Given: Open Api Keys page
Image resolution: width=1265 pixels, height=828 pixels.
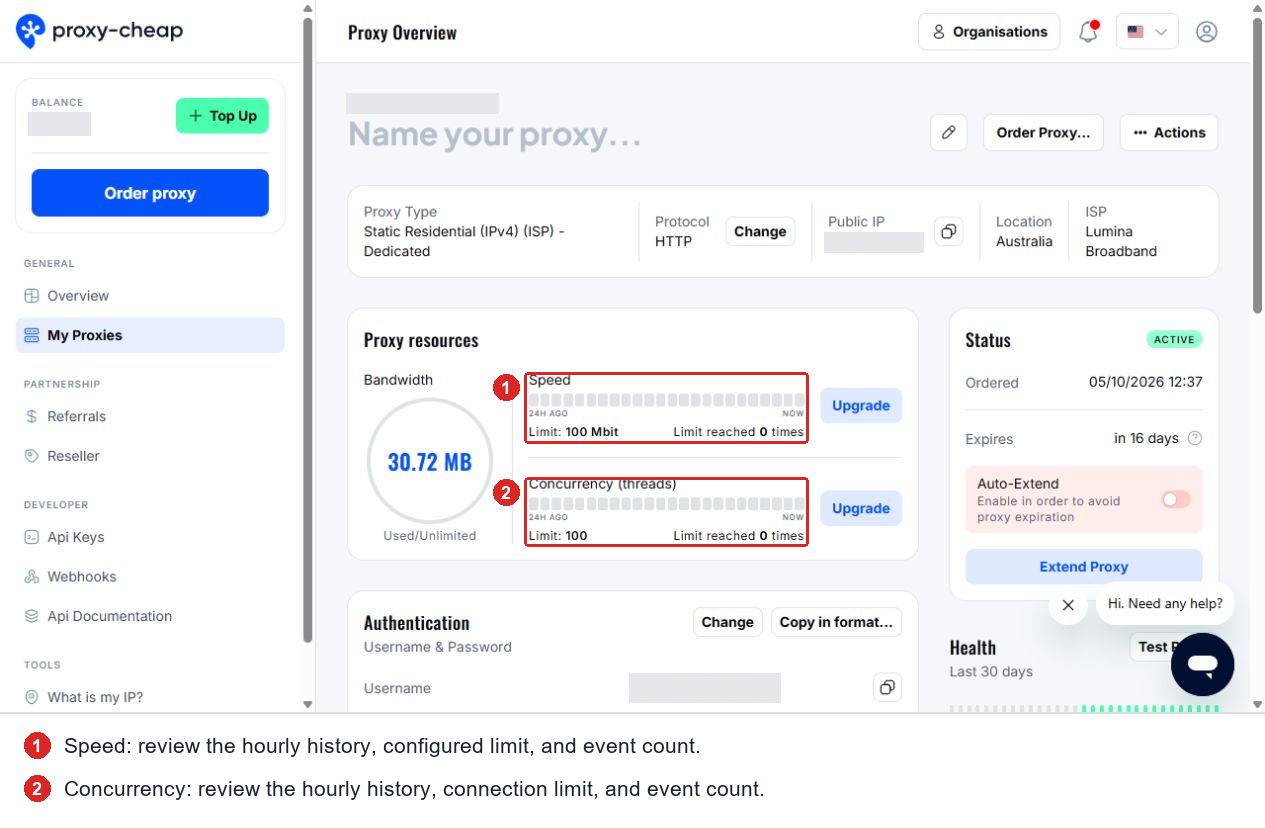Looking at the screenshot, I should pos(150,537).
